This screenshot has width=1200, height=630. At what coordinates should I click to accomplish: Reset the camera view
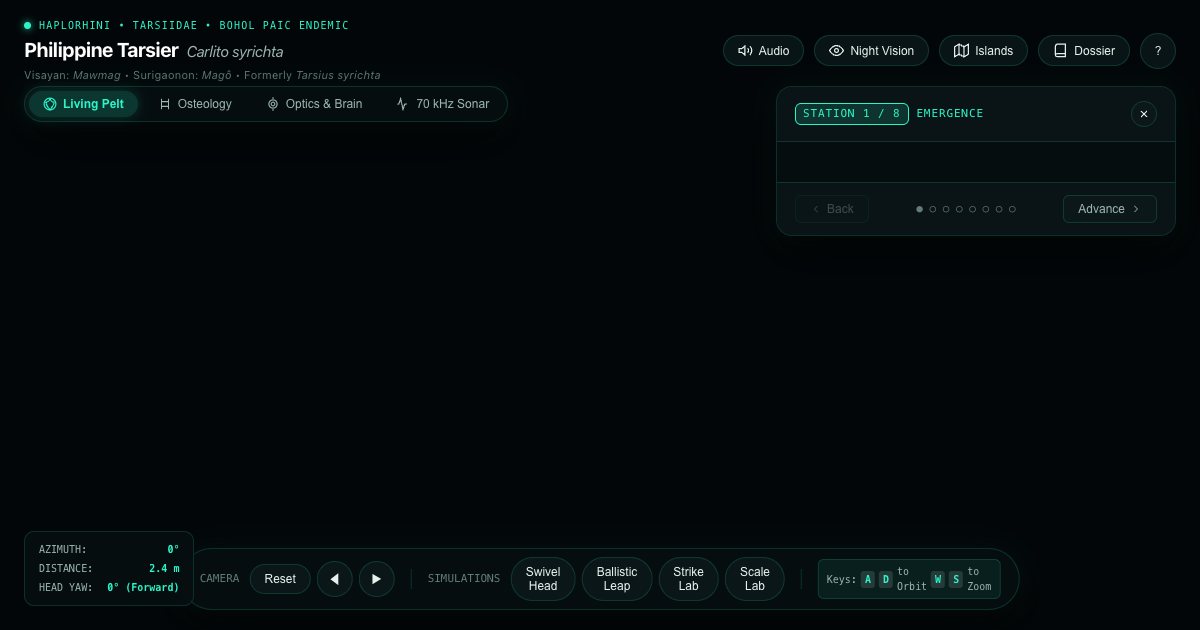pos(280,579)
